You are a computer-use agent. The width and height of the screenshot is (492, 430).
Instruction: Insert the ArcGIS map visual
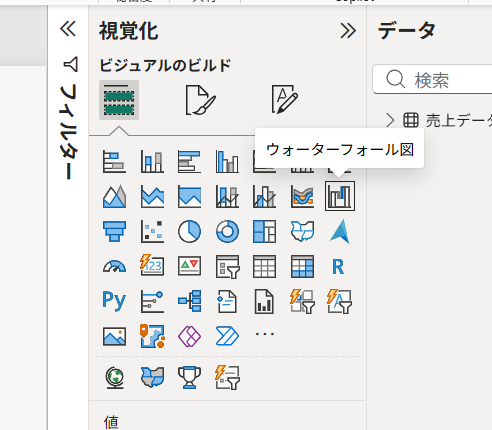(152, 336)
